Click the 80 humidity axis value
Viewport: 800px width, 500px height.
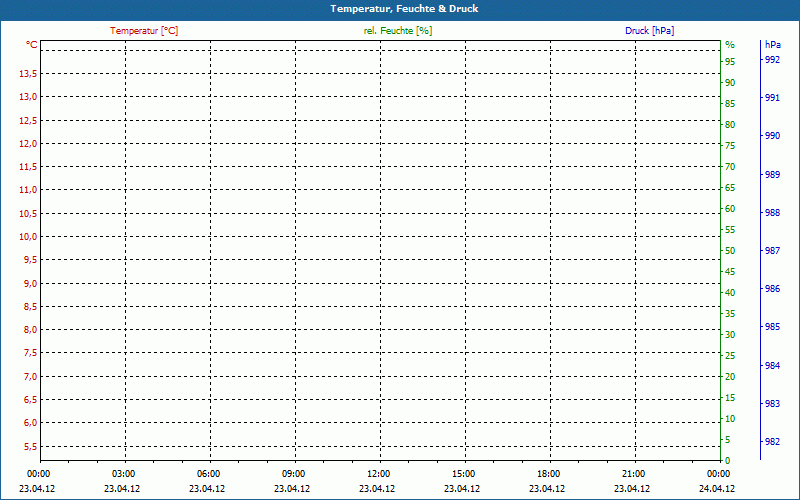coord(730,125)
